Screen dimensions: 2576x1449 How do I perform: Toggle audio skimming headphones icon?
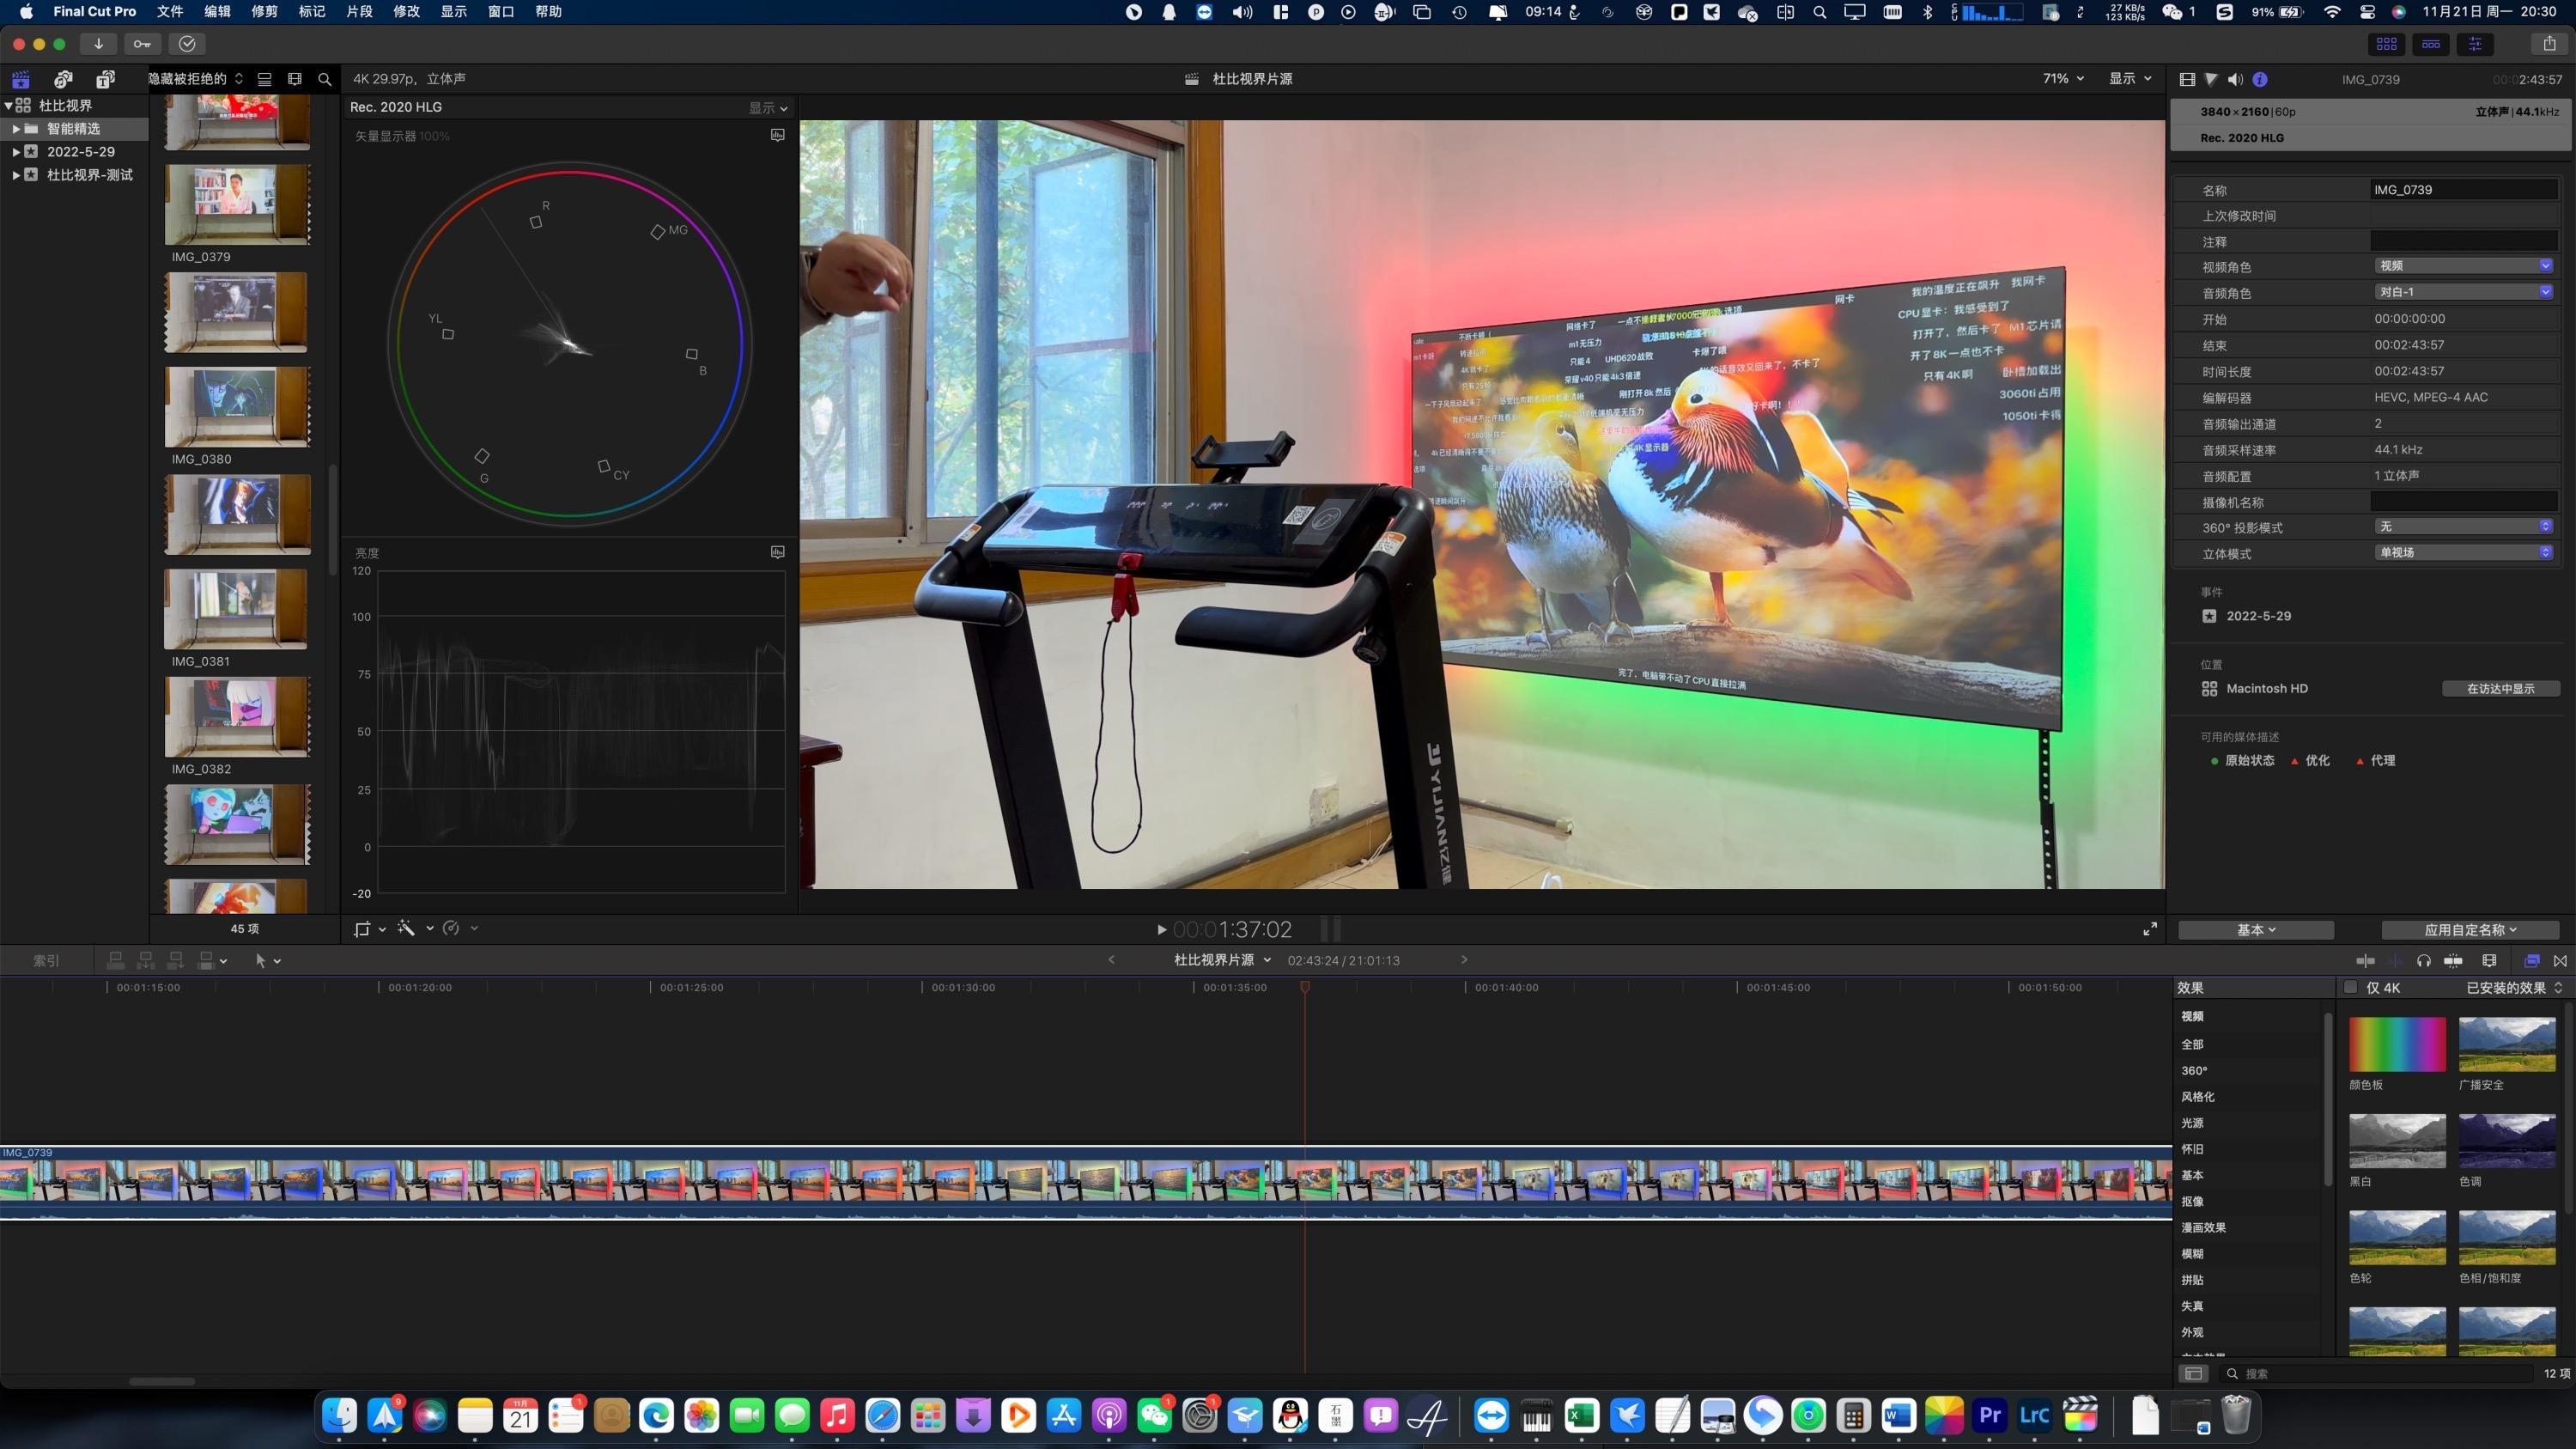[x=2423, y=961]
